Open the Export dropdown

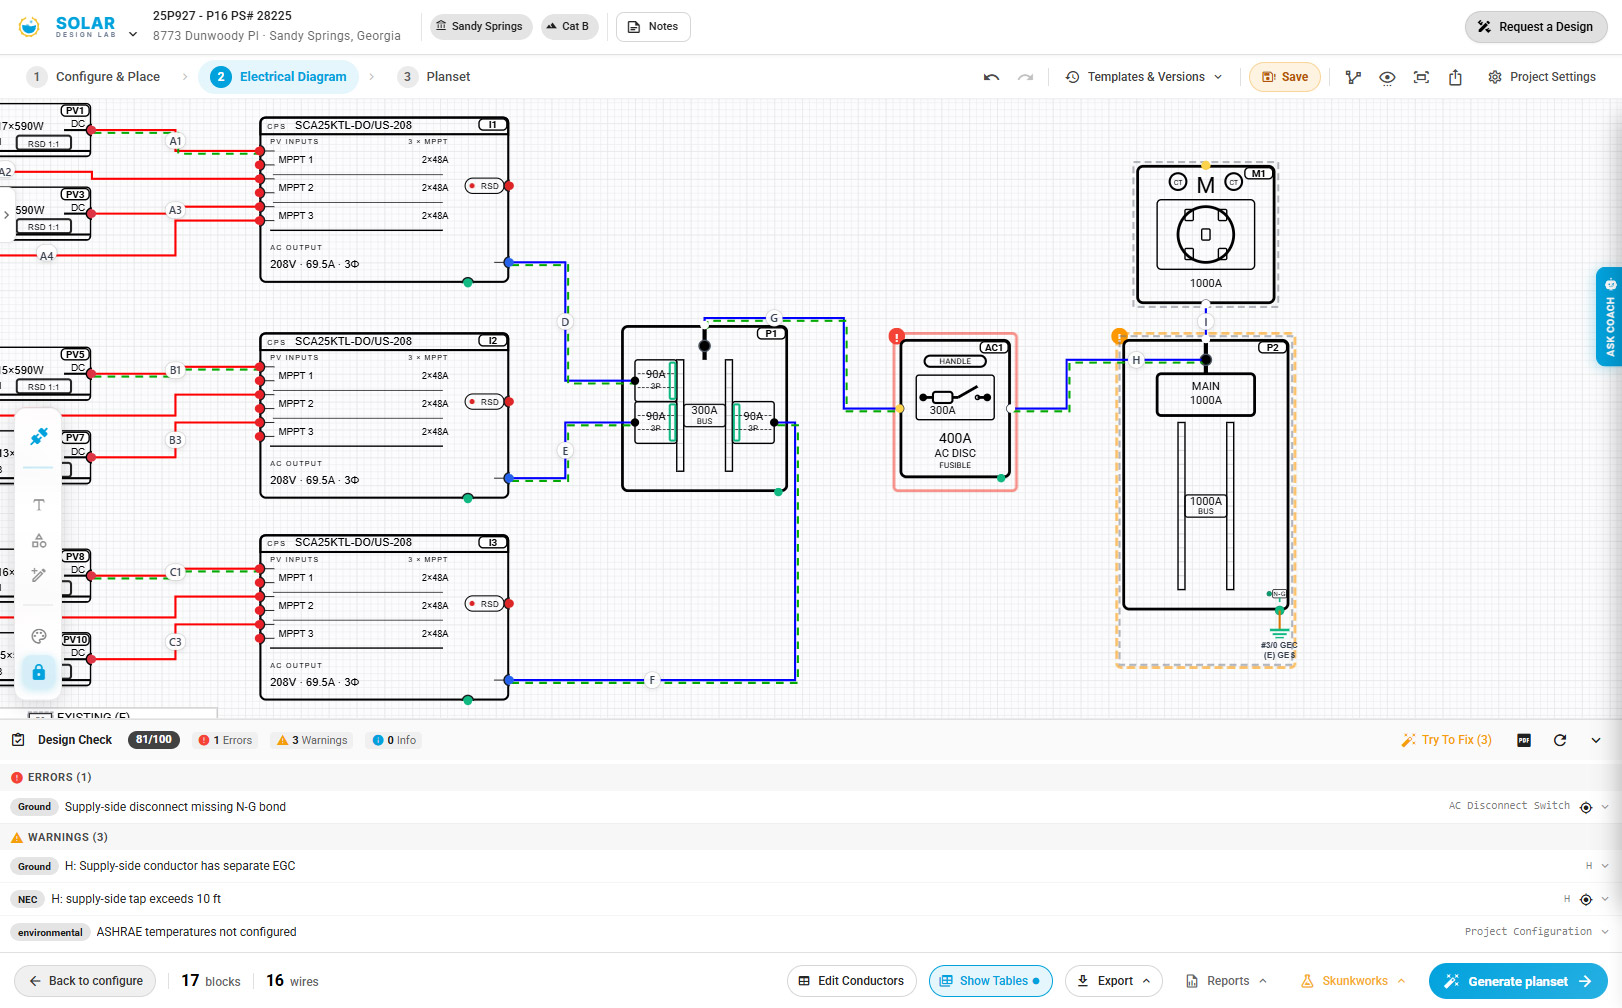(1115, 981)
